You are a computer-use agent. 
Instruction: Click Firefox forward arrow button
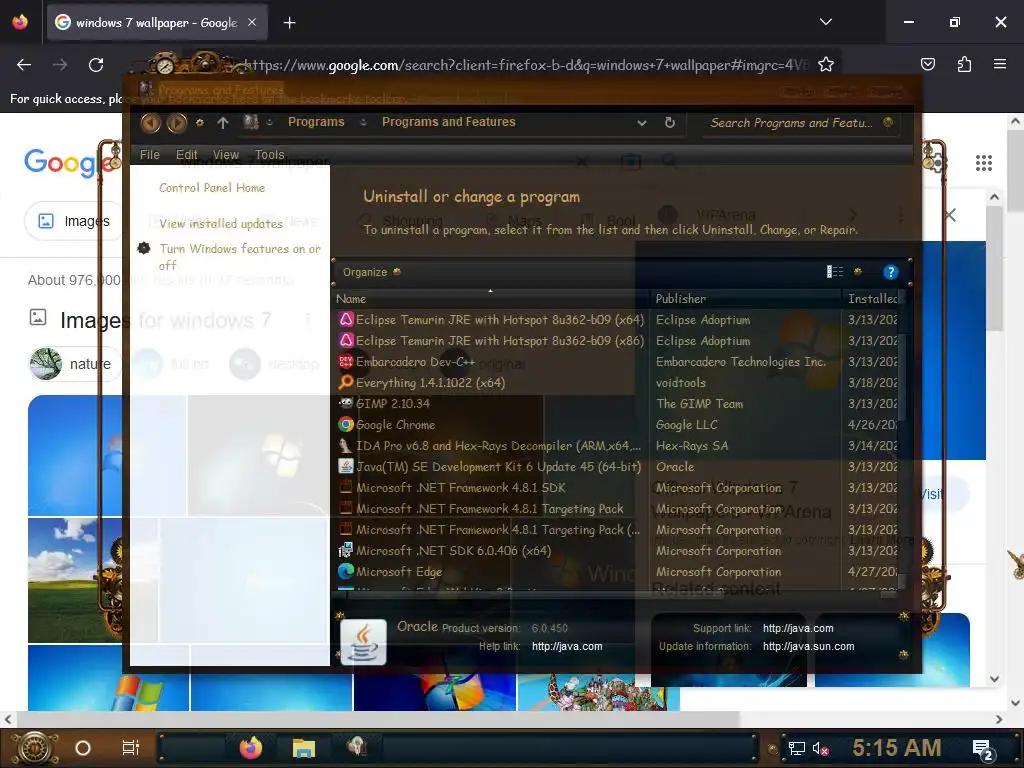[60, 65]
